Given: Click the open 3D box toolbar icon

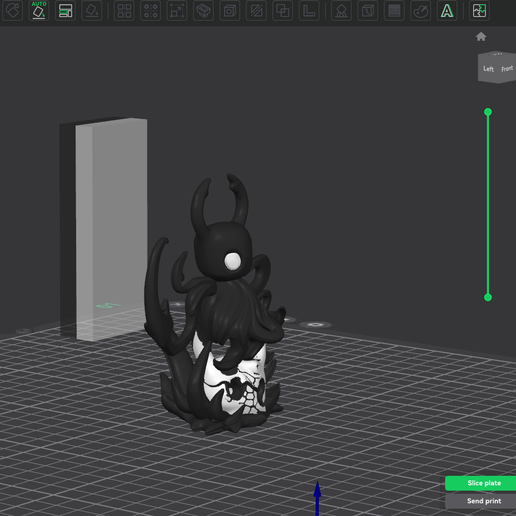Looking at the screenshot, I should pos(203,11).
